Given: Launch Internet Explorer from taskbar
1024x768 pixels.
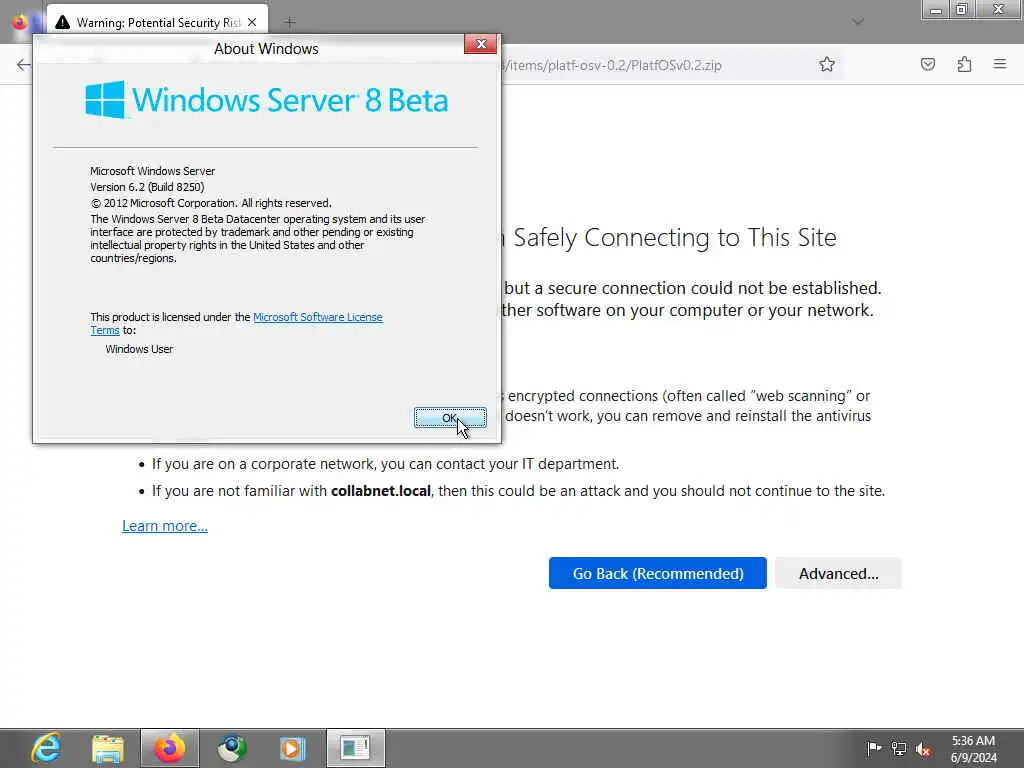Looking at the screenshot, I should click(x=46, y=748).
